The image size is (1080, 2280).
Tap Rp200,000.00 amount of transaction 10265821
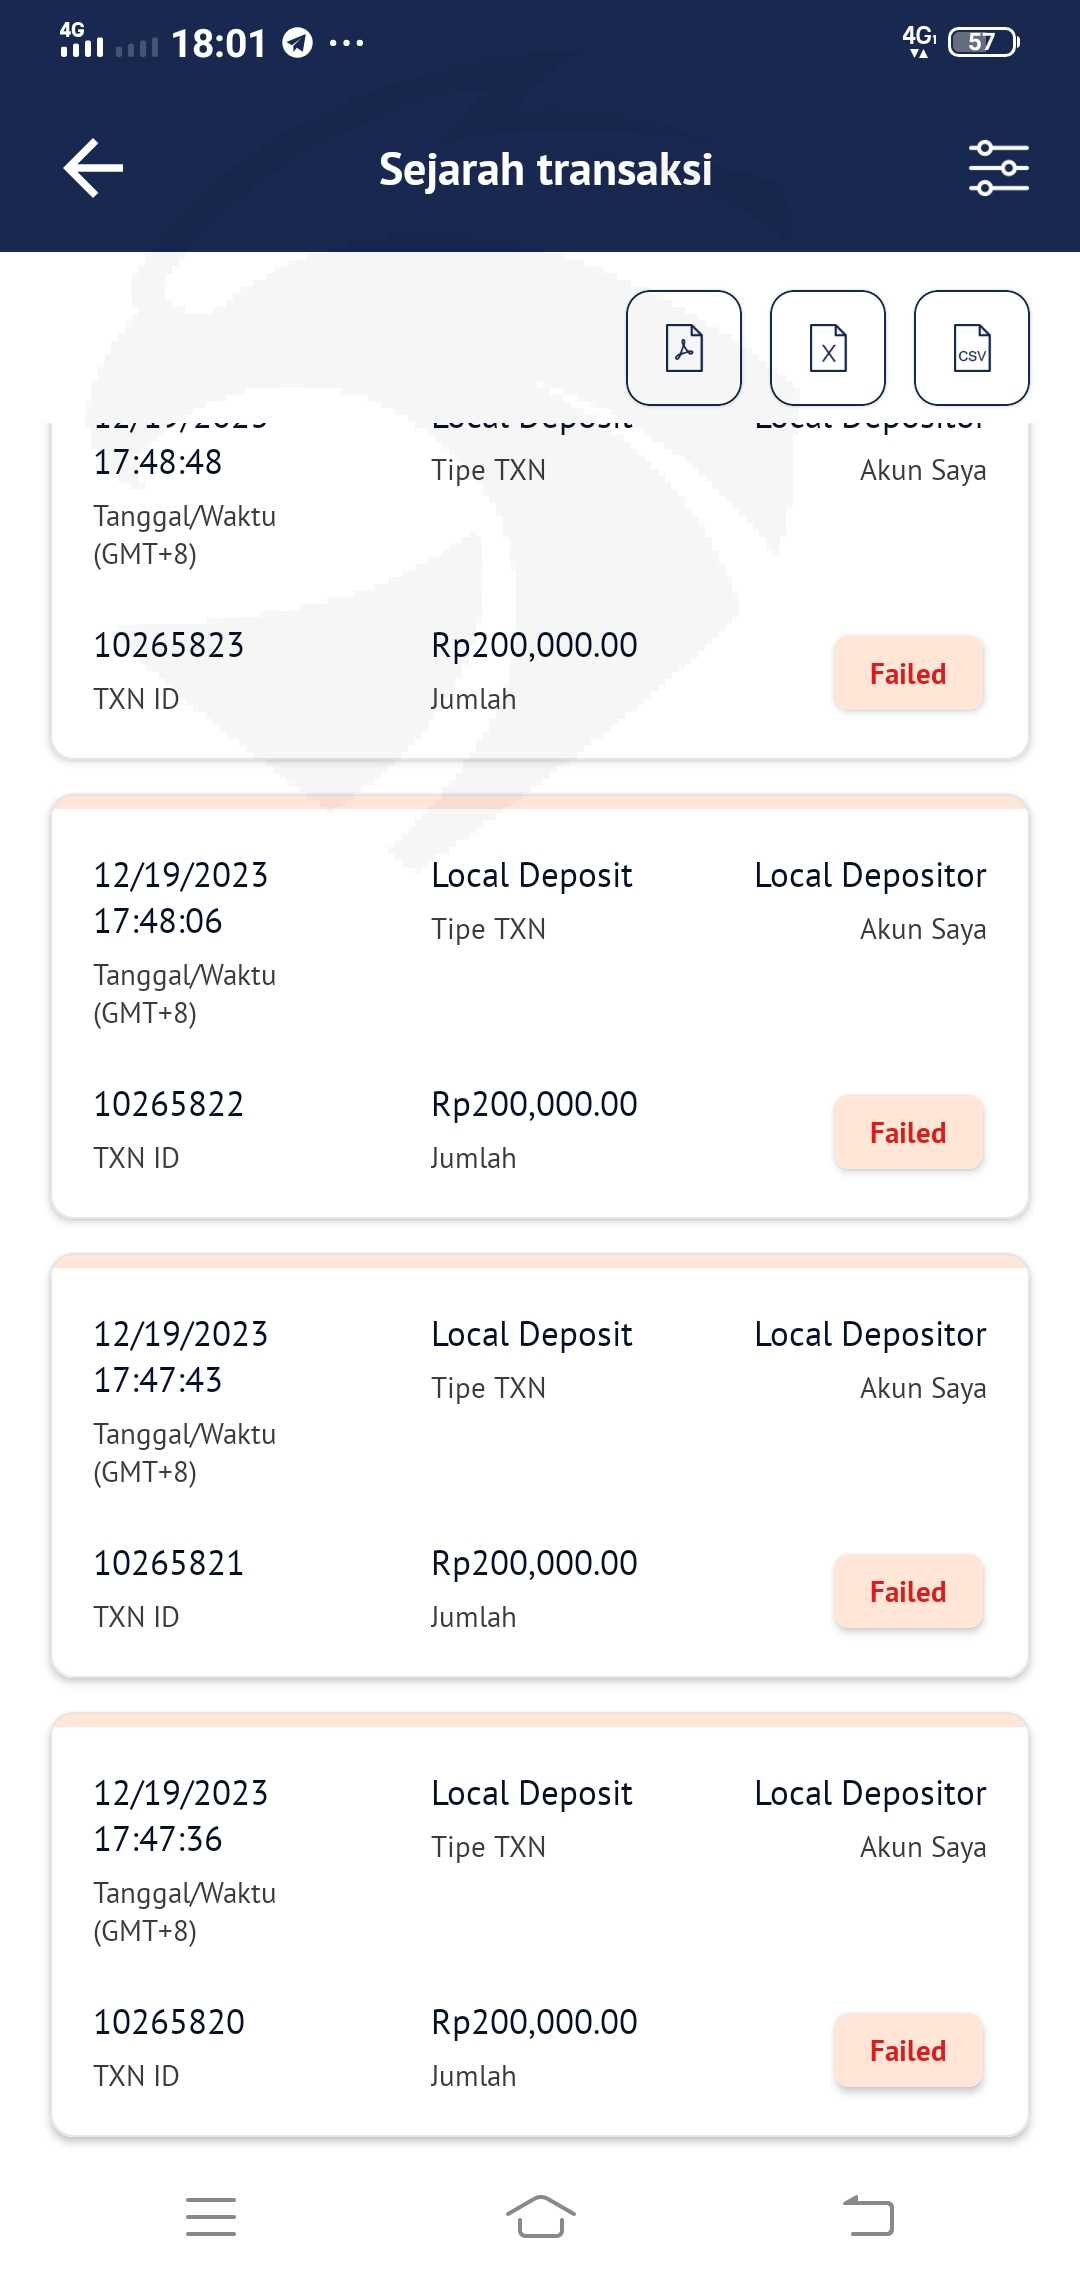[534, 1563]
